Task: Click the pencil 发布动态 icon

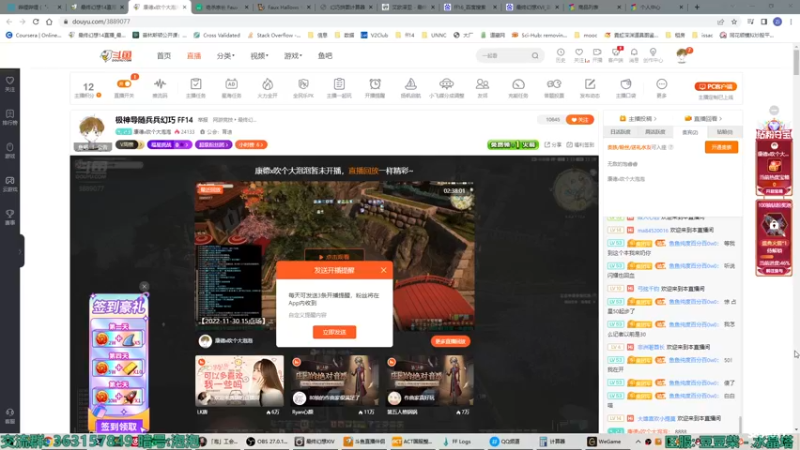Action: [x=590, y=84]
